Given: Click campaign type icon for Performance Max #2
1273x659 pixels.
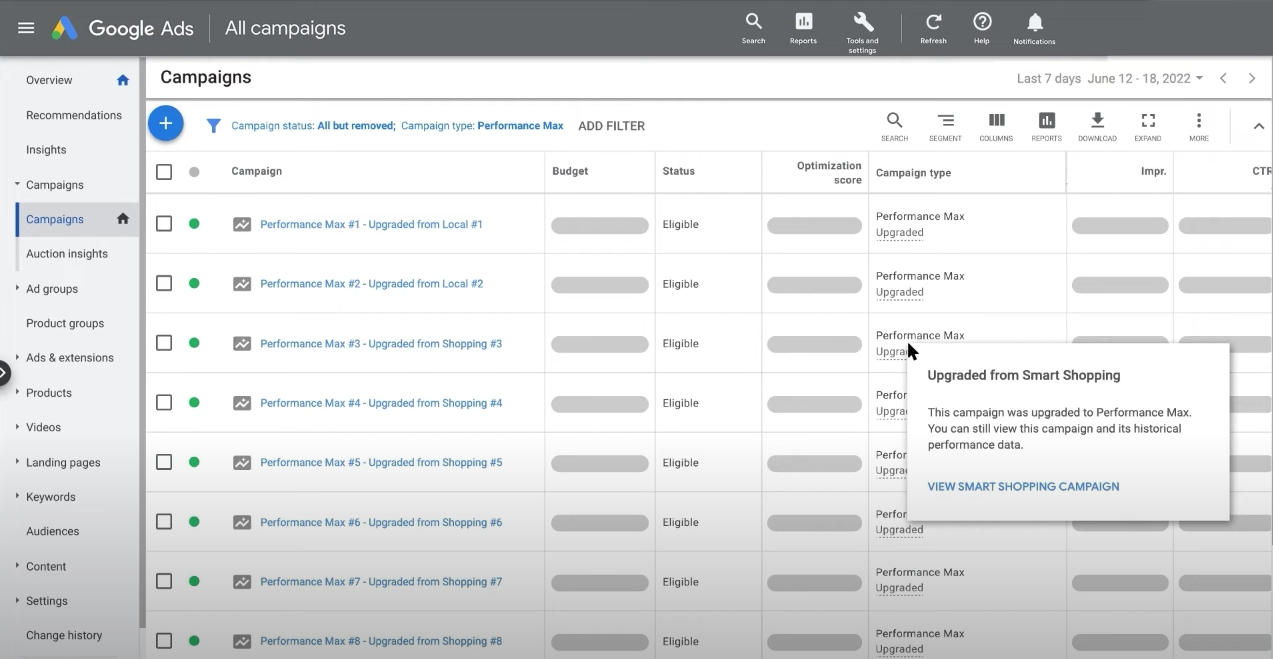Looking at the screenshot, I should click(242, 284).
